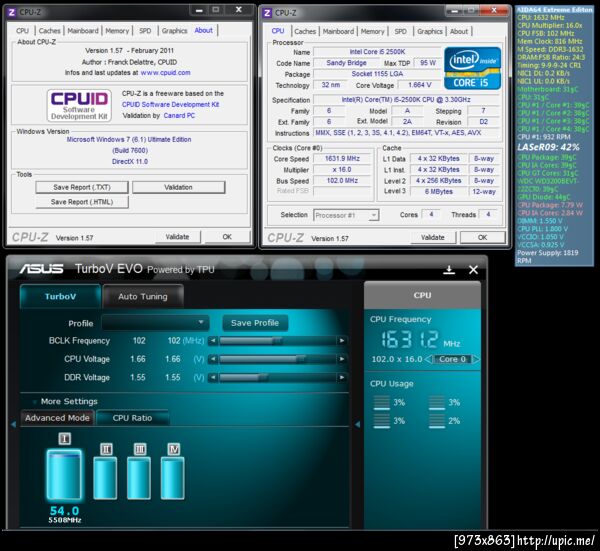The image size is (600, 551).
Task: Switch to the Auto Tuning tab
Action: (143, 297)
